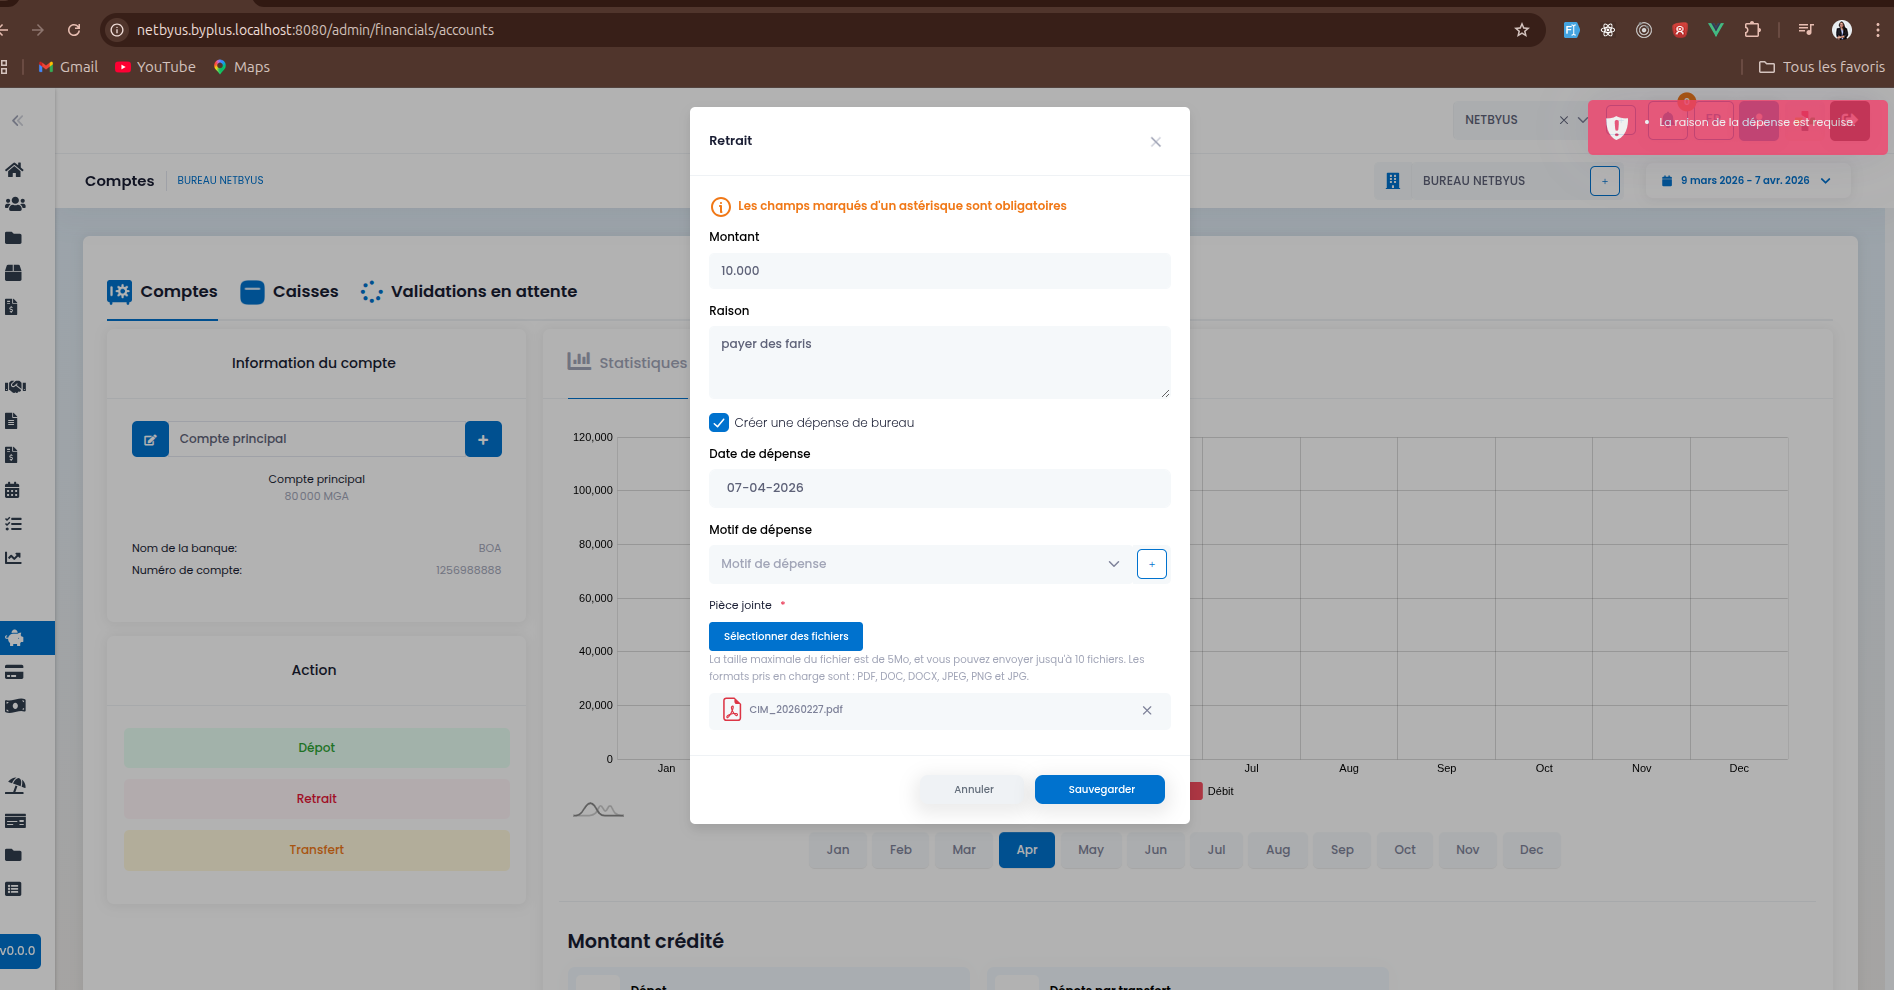Screen dimensions: 1894x990
Task: Remove the CIM_20260227.pdf attachment
Action: [1147, 710]
